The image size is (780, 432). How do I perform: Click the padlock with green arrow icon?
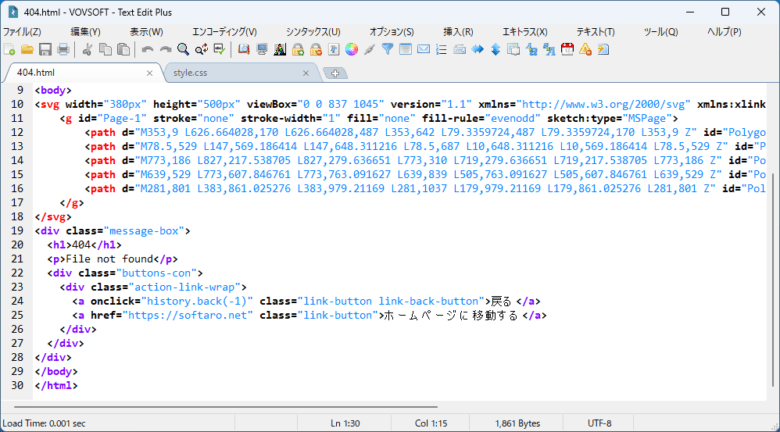[x=297, y=49]
